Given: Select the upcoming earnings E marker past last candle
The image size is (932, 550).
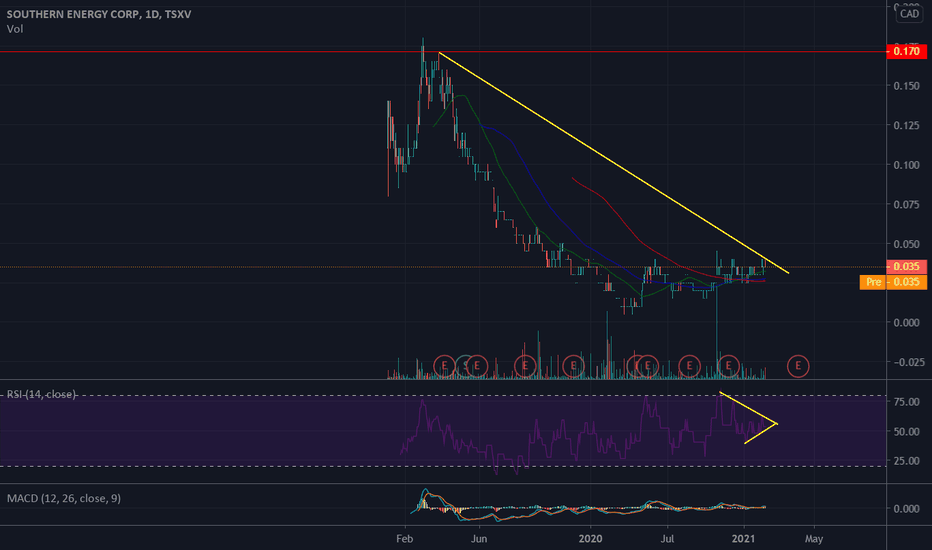Looking at the screenshot, I should click(x=798, y=366).
